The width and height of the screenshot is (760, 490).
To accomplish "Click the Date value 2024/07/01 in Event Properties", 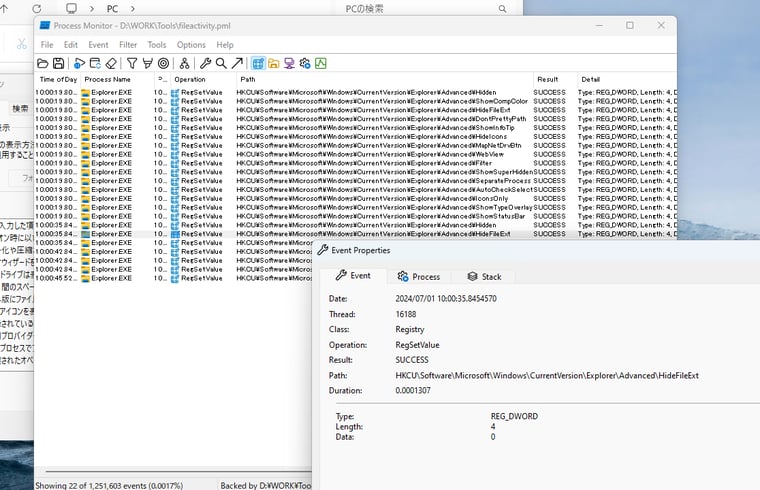I will [446, 299].
